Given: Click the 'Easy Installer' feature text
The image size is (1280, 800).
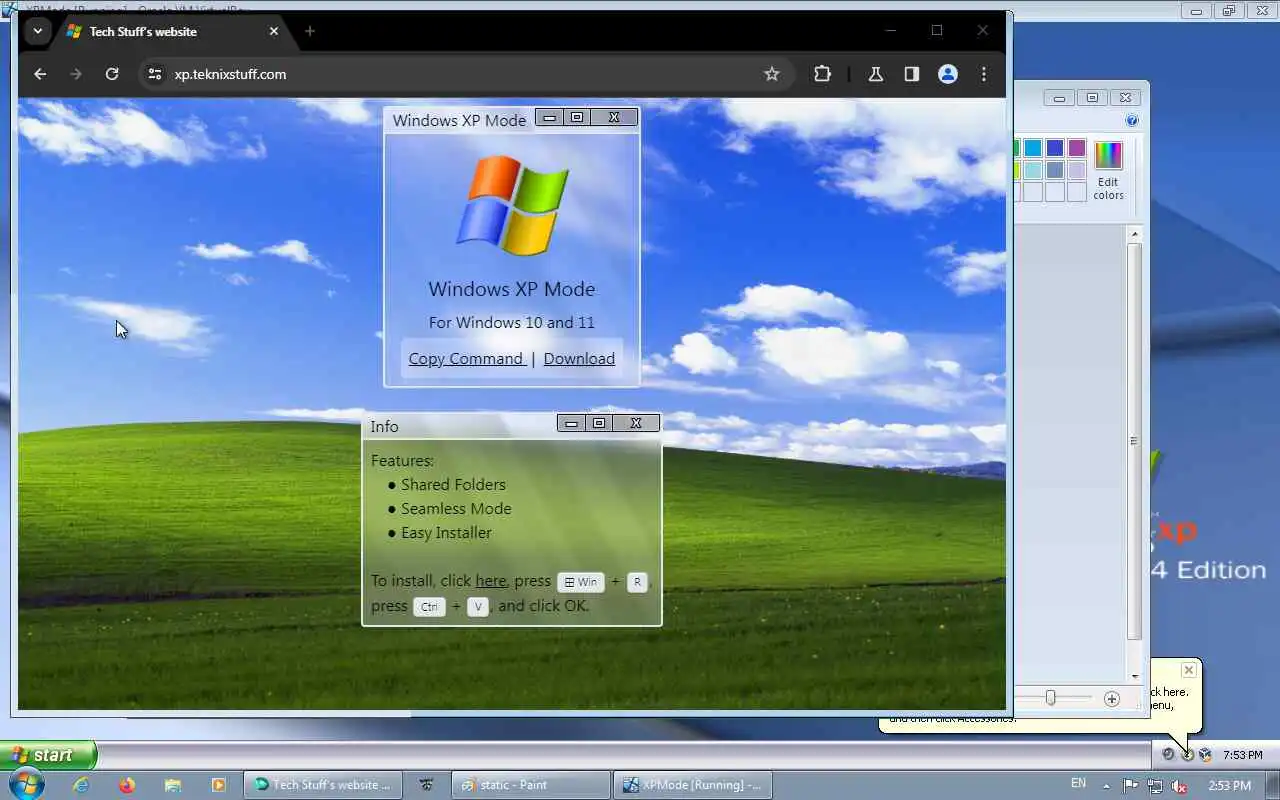Looking at the screenshot, I should [446, 532].
